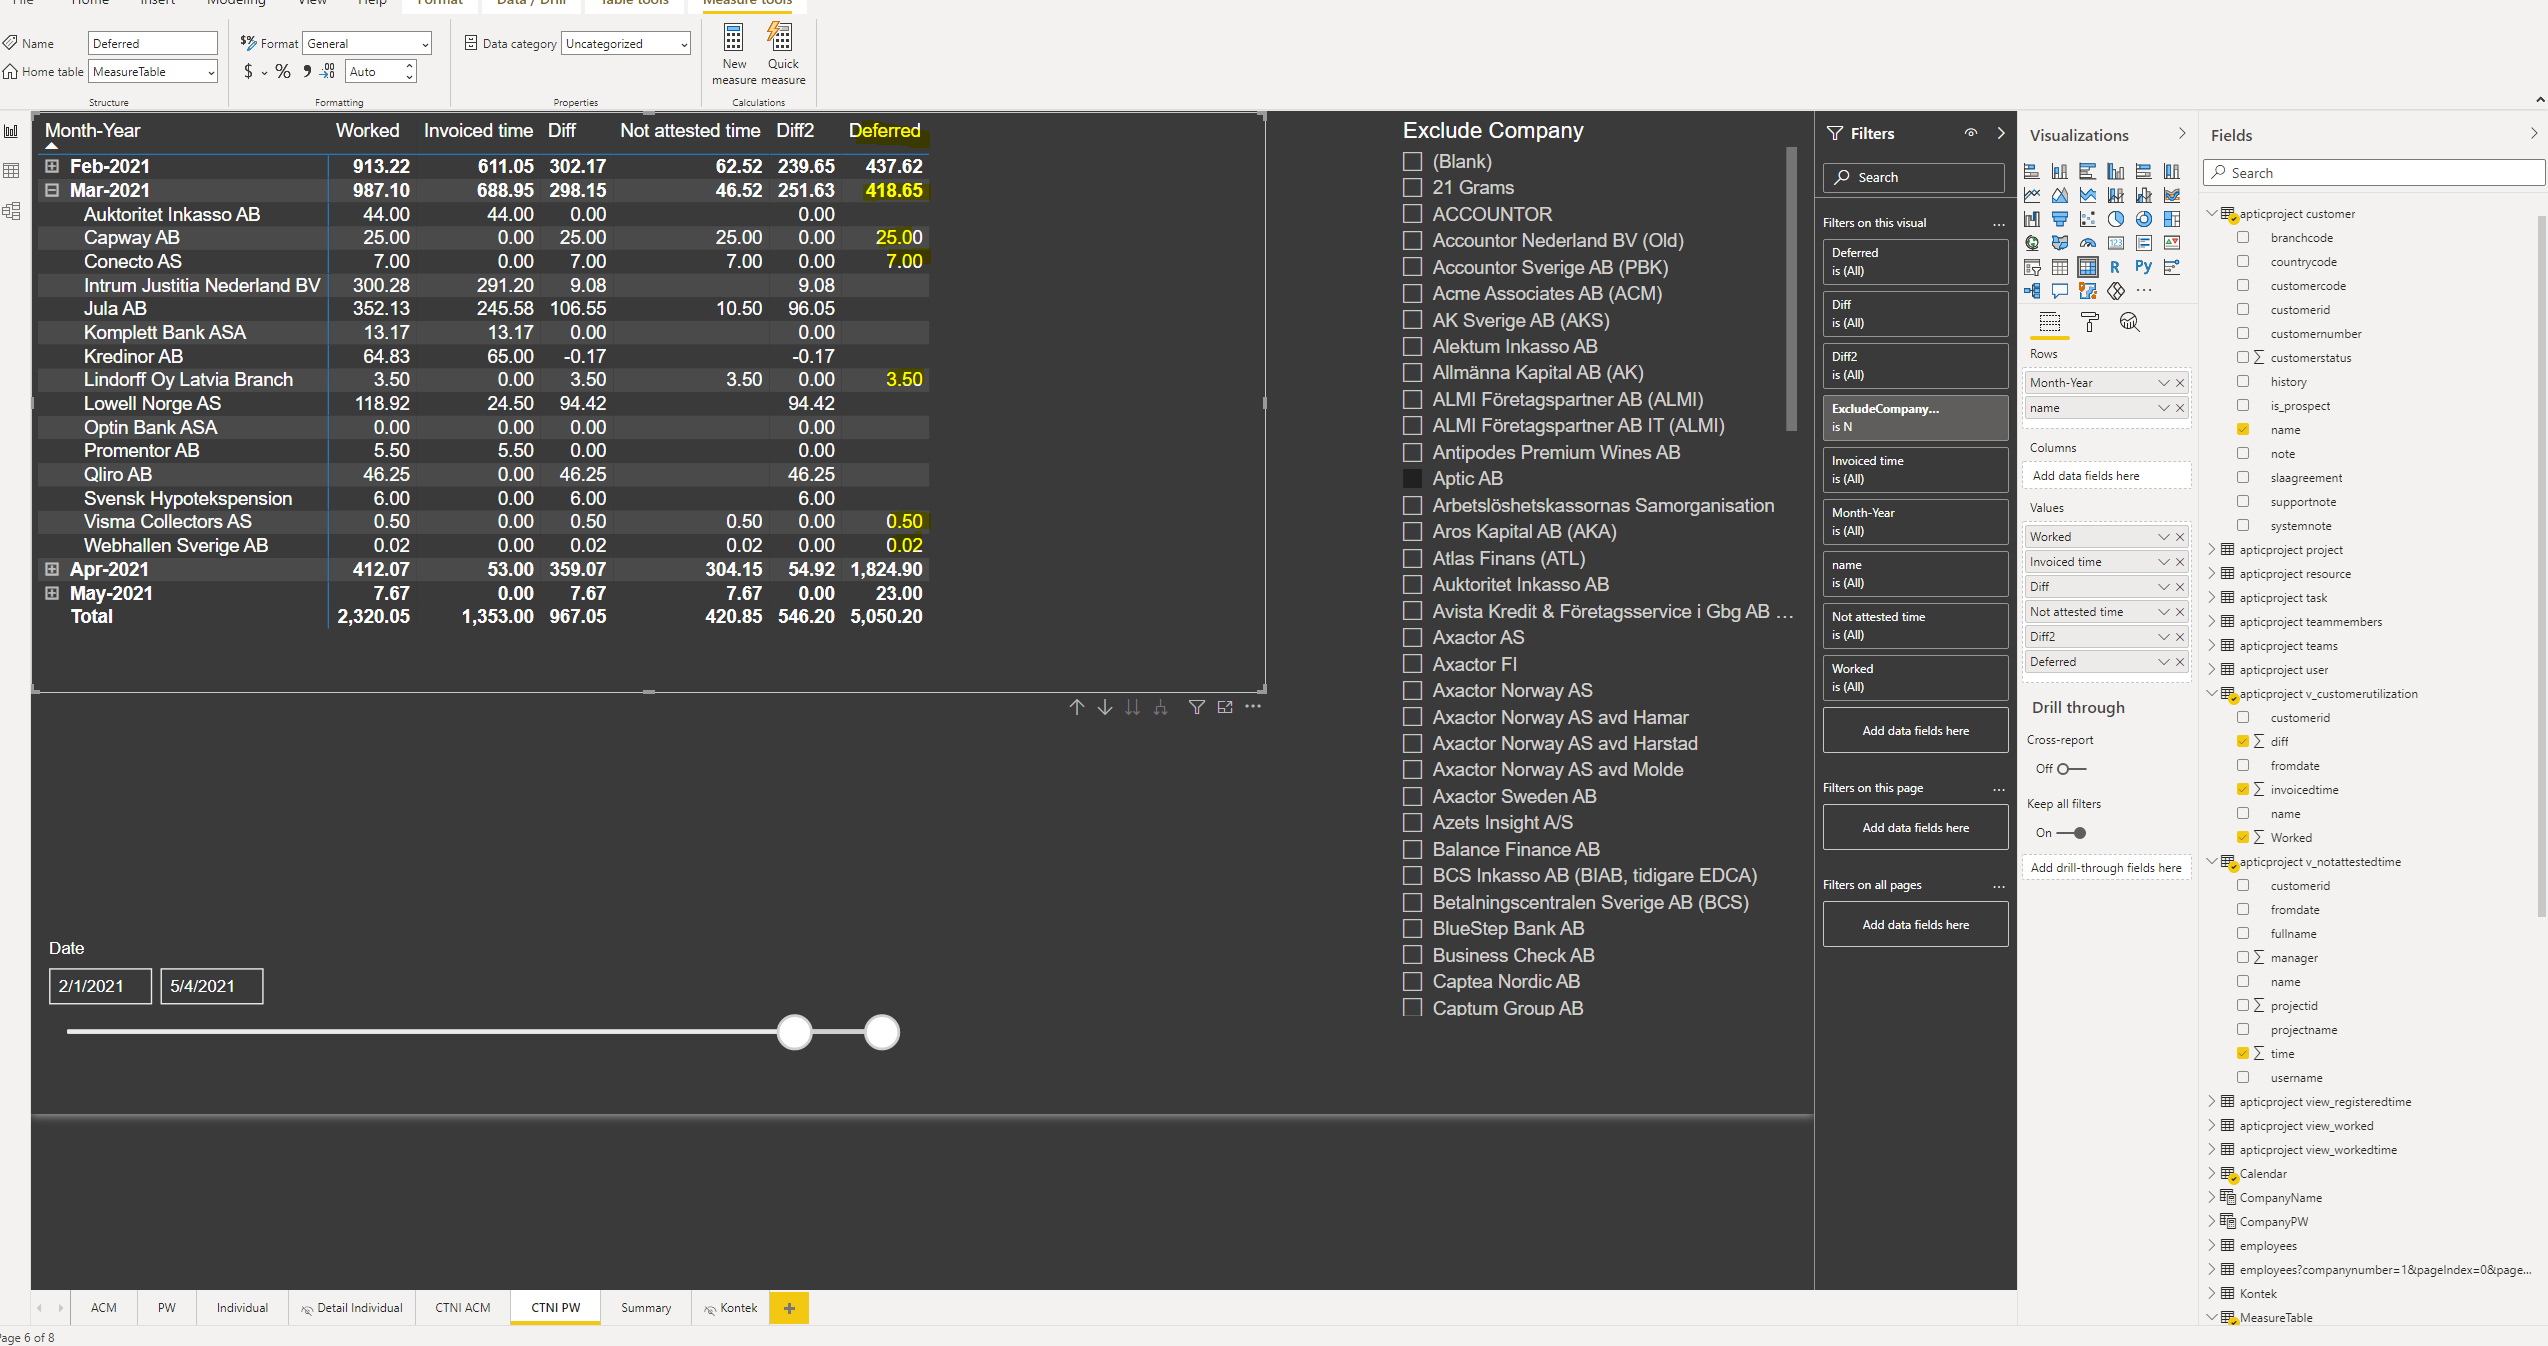Select the treemap visualization icon
Viewport: 2548px width, 1346px height.
(x=2171, y=219)
